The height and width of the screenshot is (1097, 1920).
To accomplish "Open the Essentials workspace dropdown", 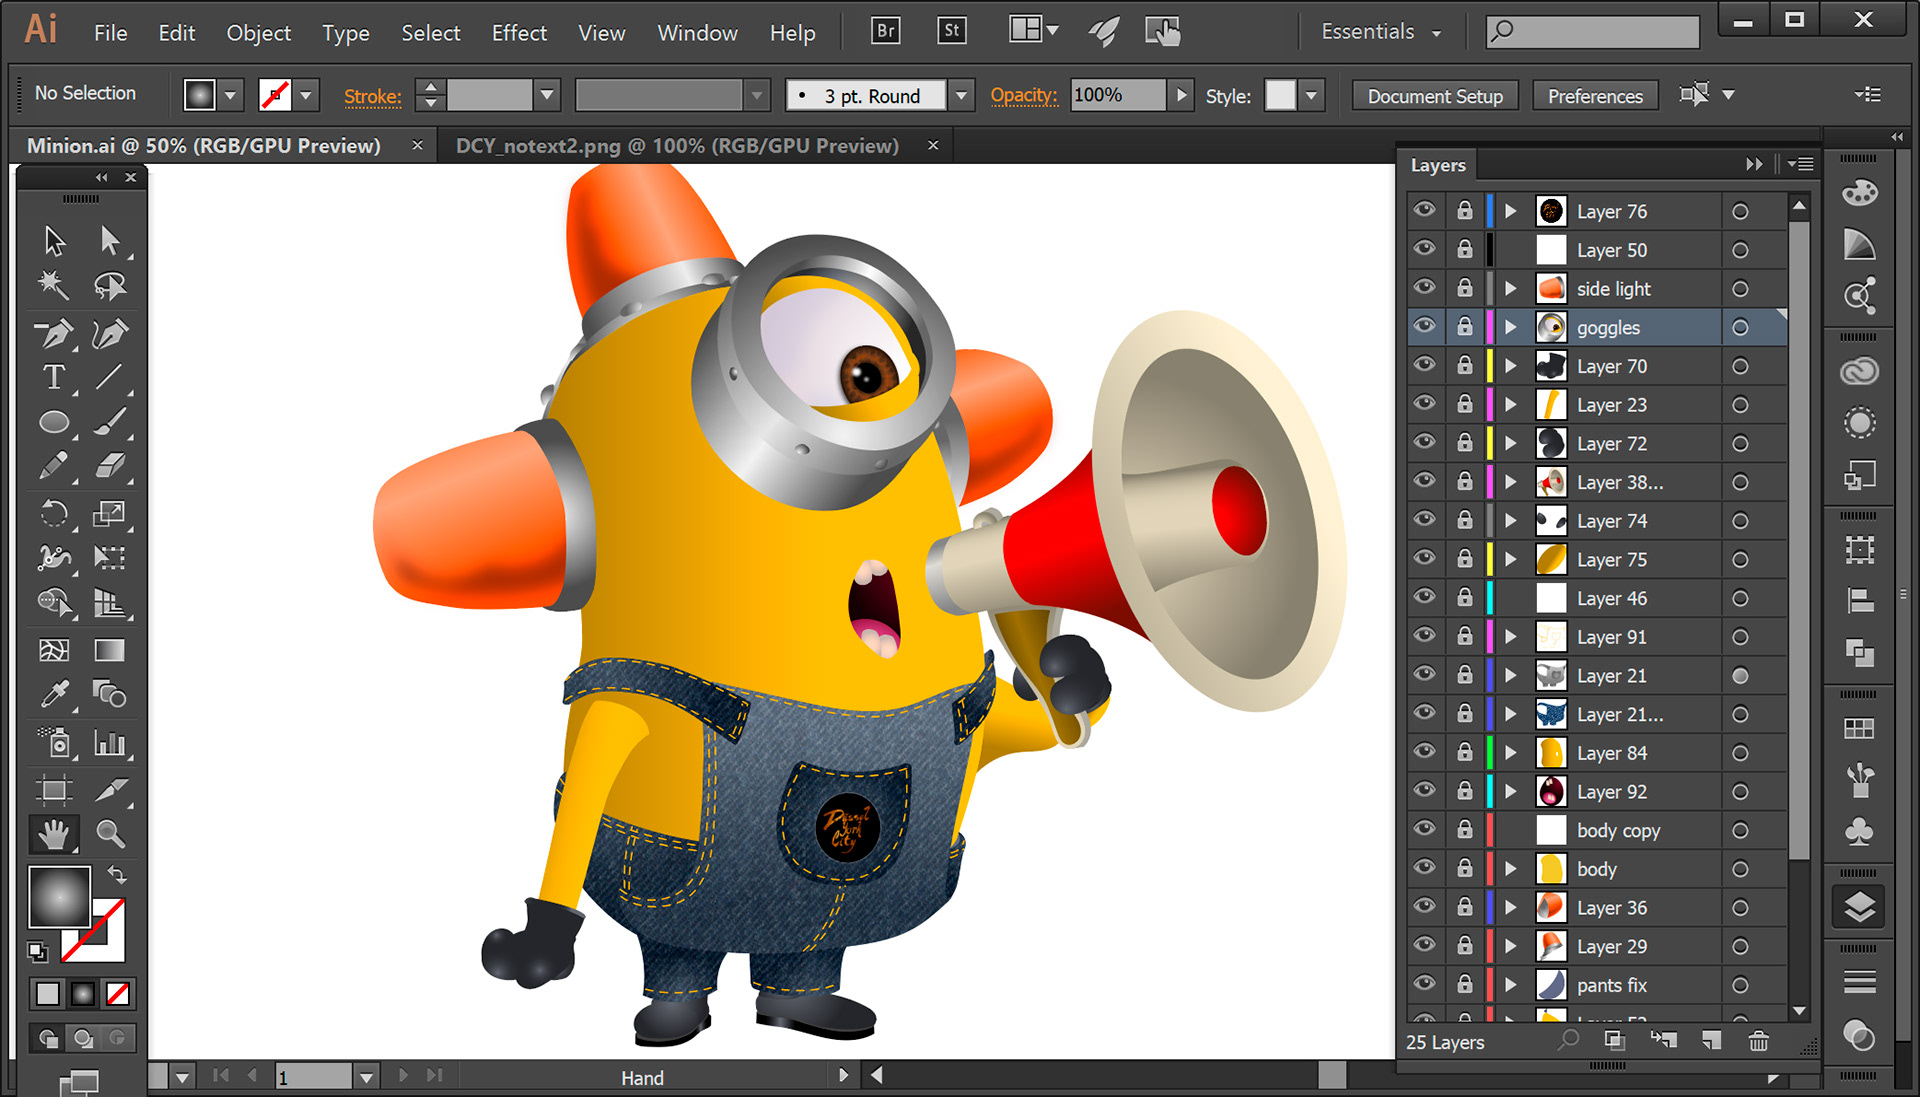I will (1381, 32).
